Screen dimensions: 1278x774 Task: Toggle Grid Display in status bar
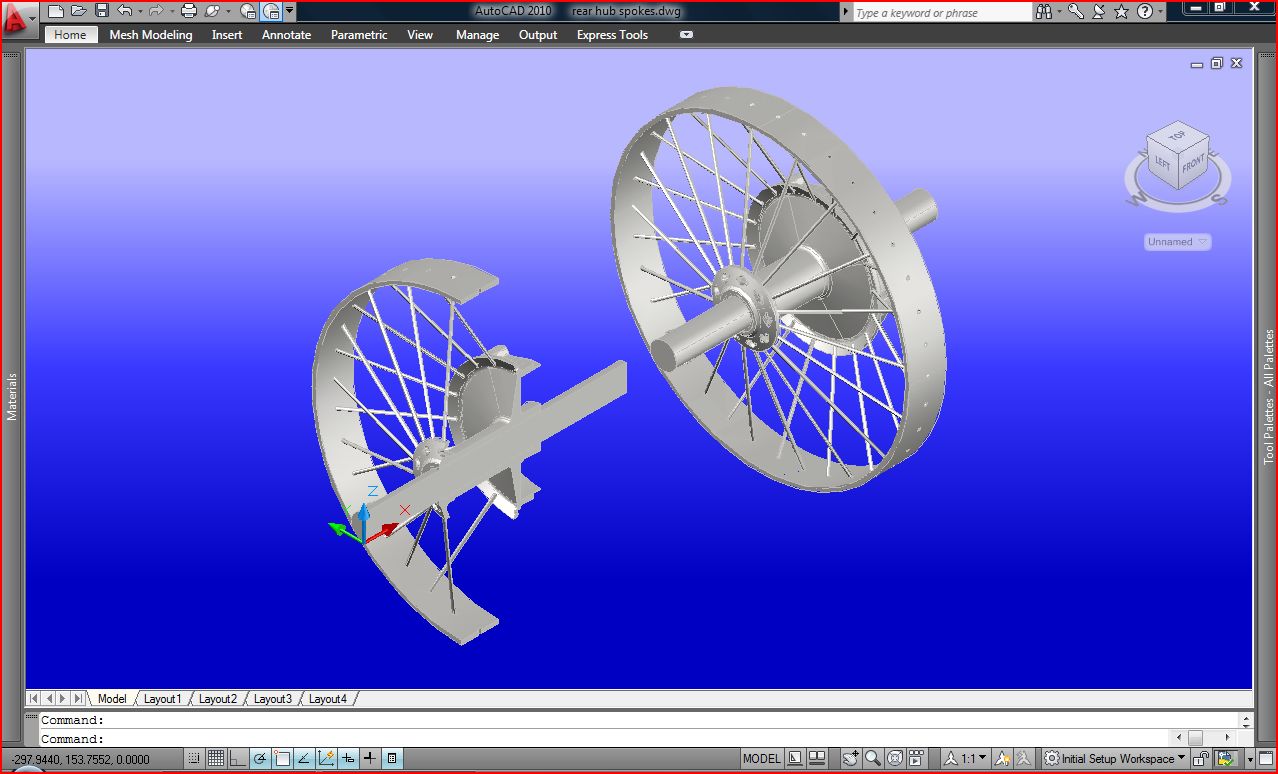[215, 759]
